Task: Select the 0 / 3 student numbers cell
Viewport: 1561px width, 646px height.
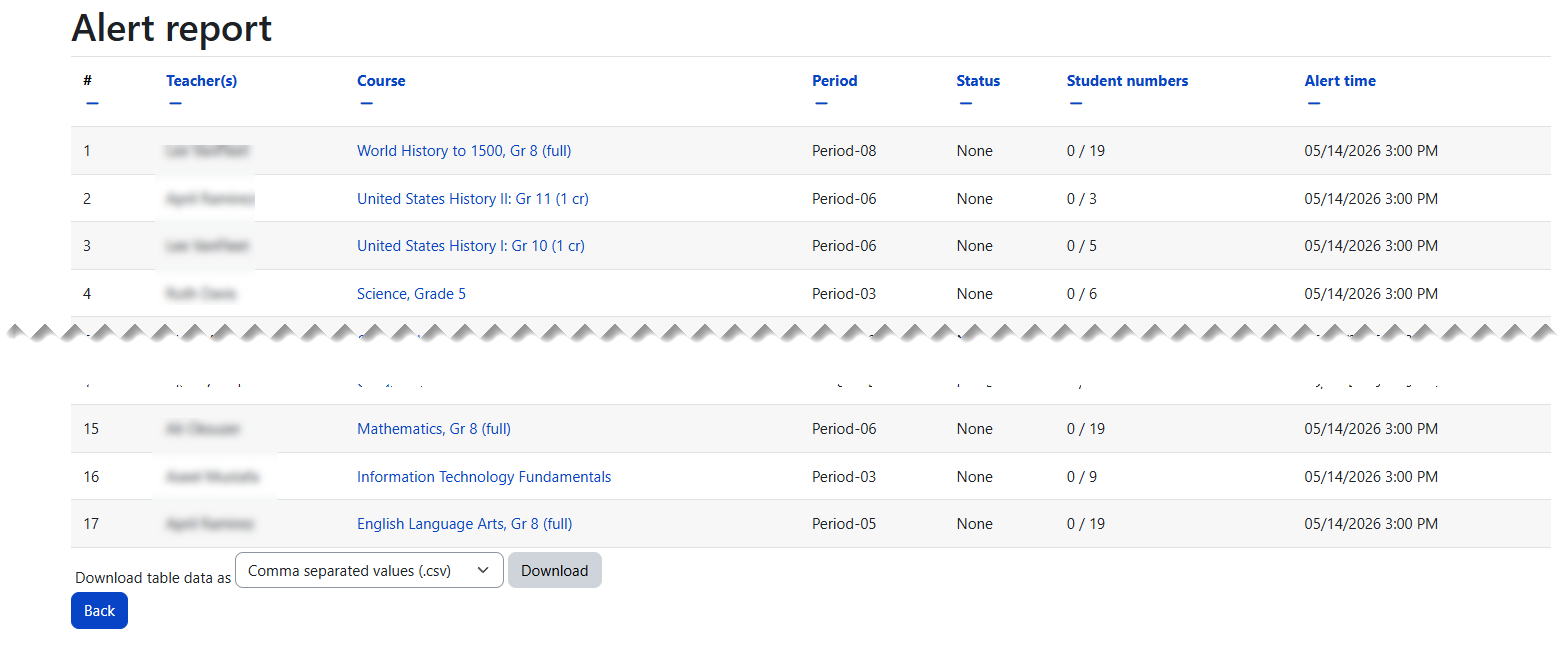Action: [1082, 199]
